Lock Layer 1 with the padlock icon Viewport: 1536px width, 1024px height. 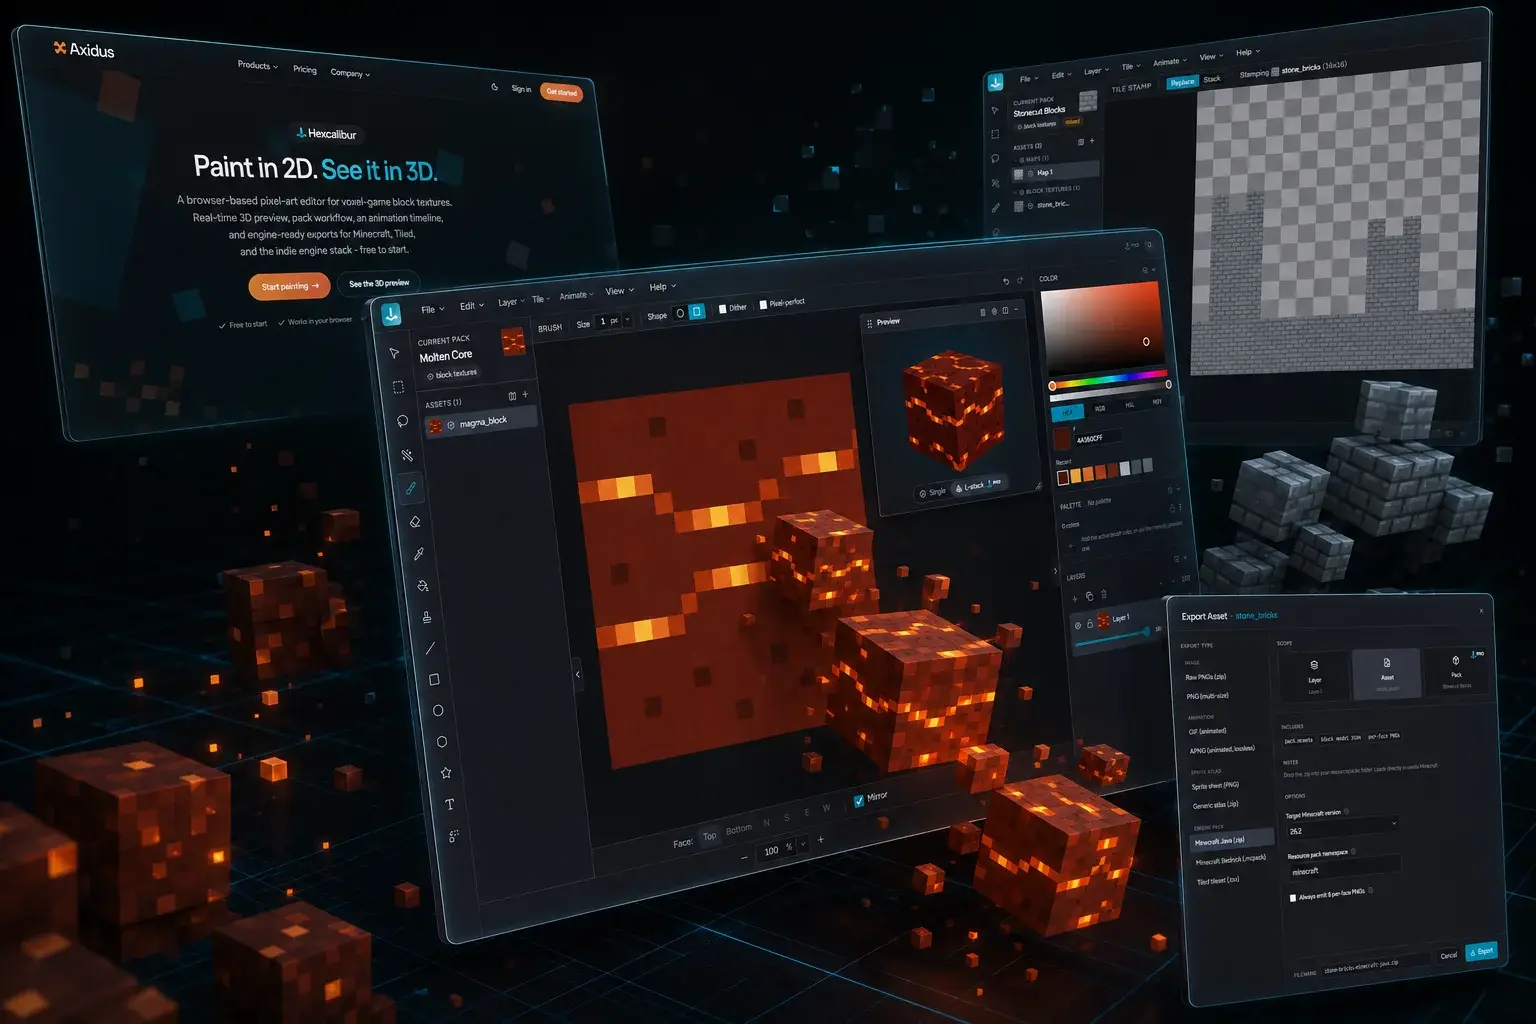pyautogui.click(x=1090, y=624)
